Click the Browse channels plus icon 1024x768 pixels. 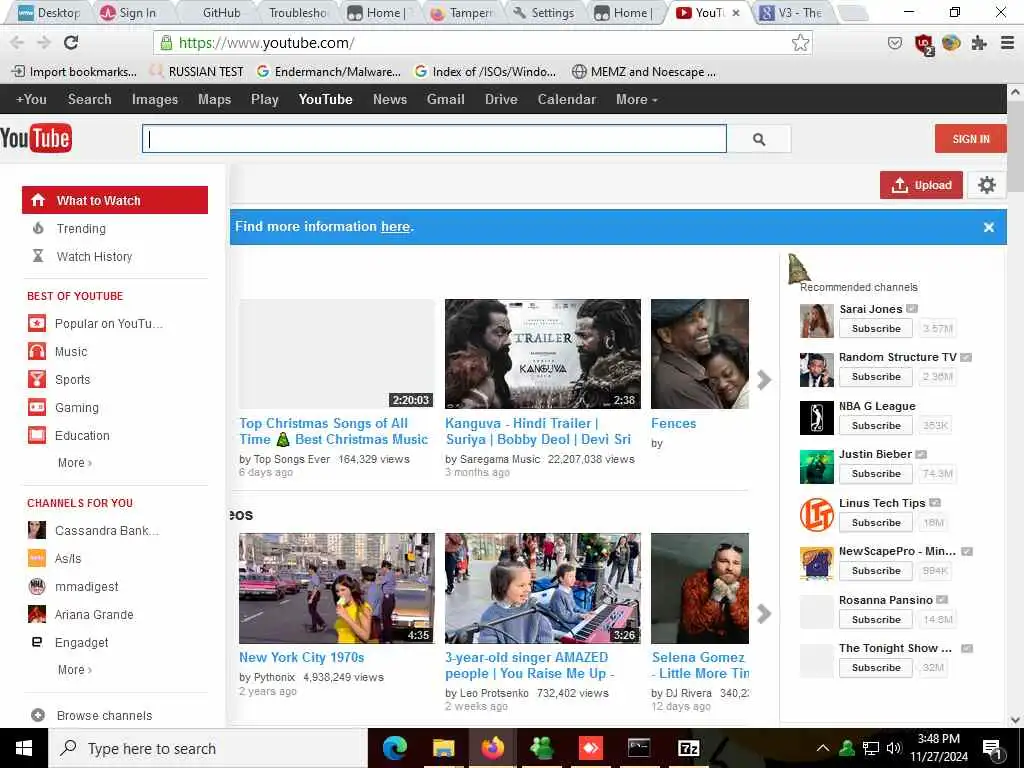[x=38, y=715]
